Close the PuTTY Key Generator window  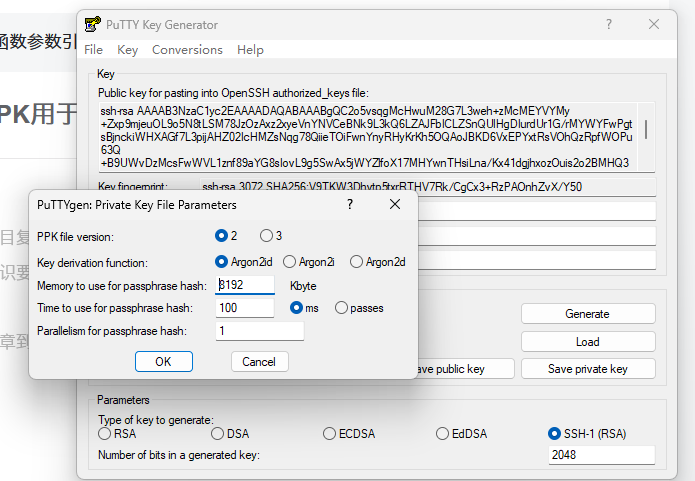(654, 24)
